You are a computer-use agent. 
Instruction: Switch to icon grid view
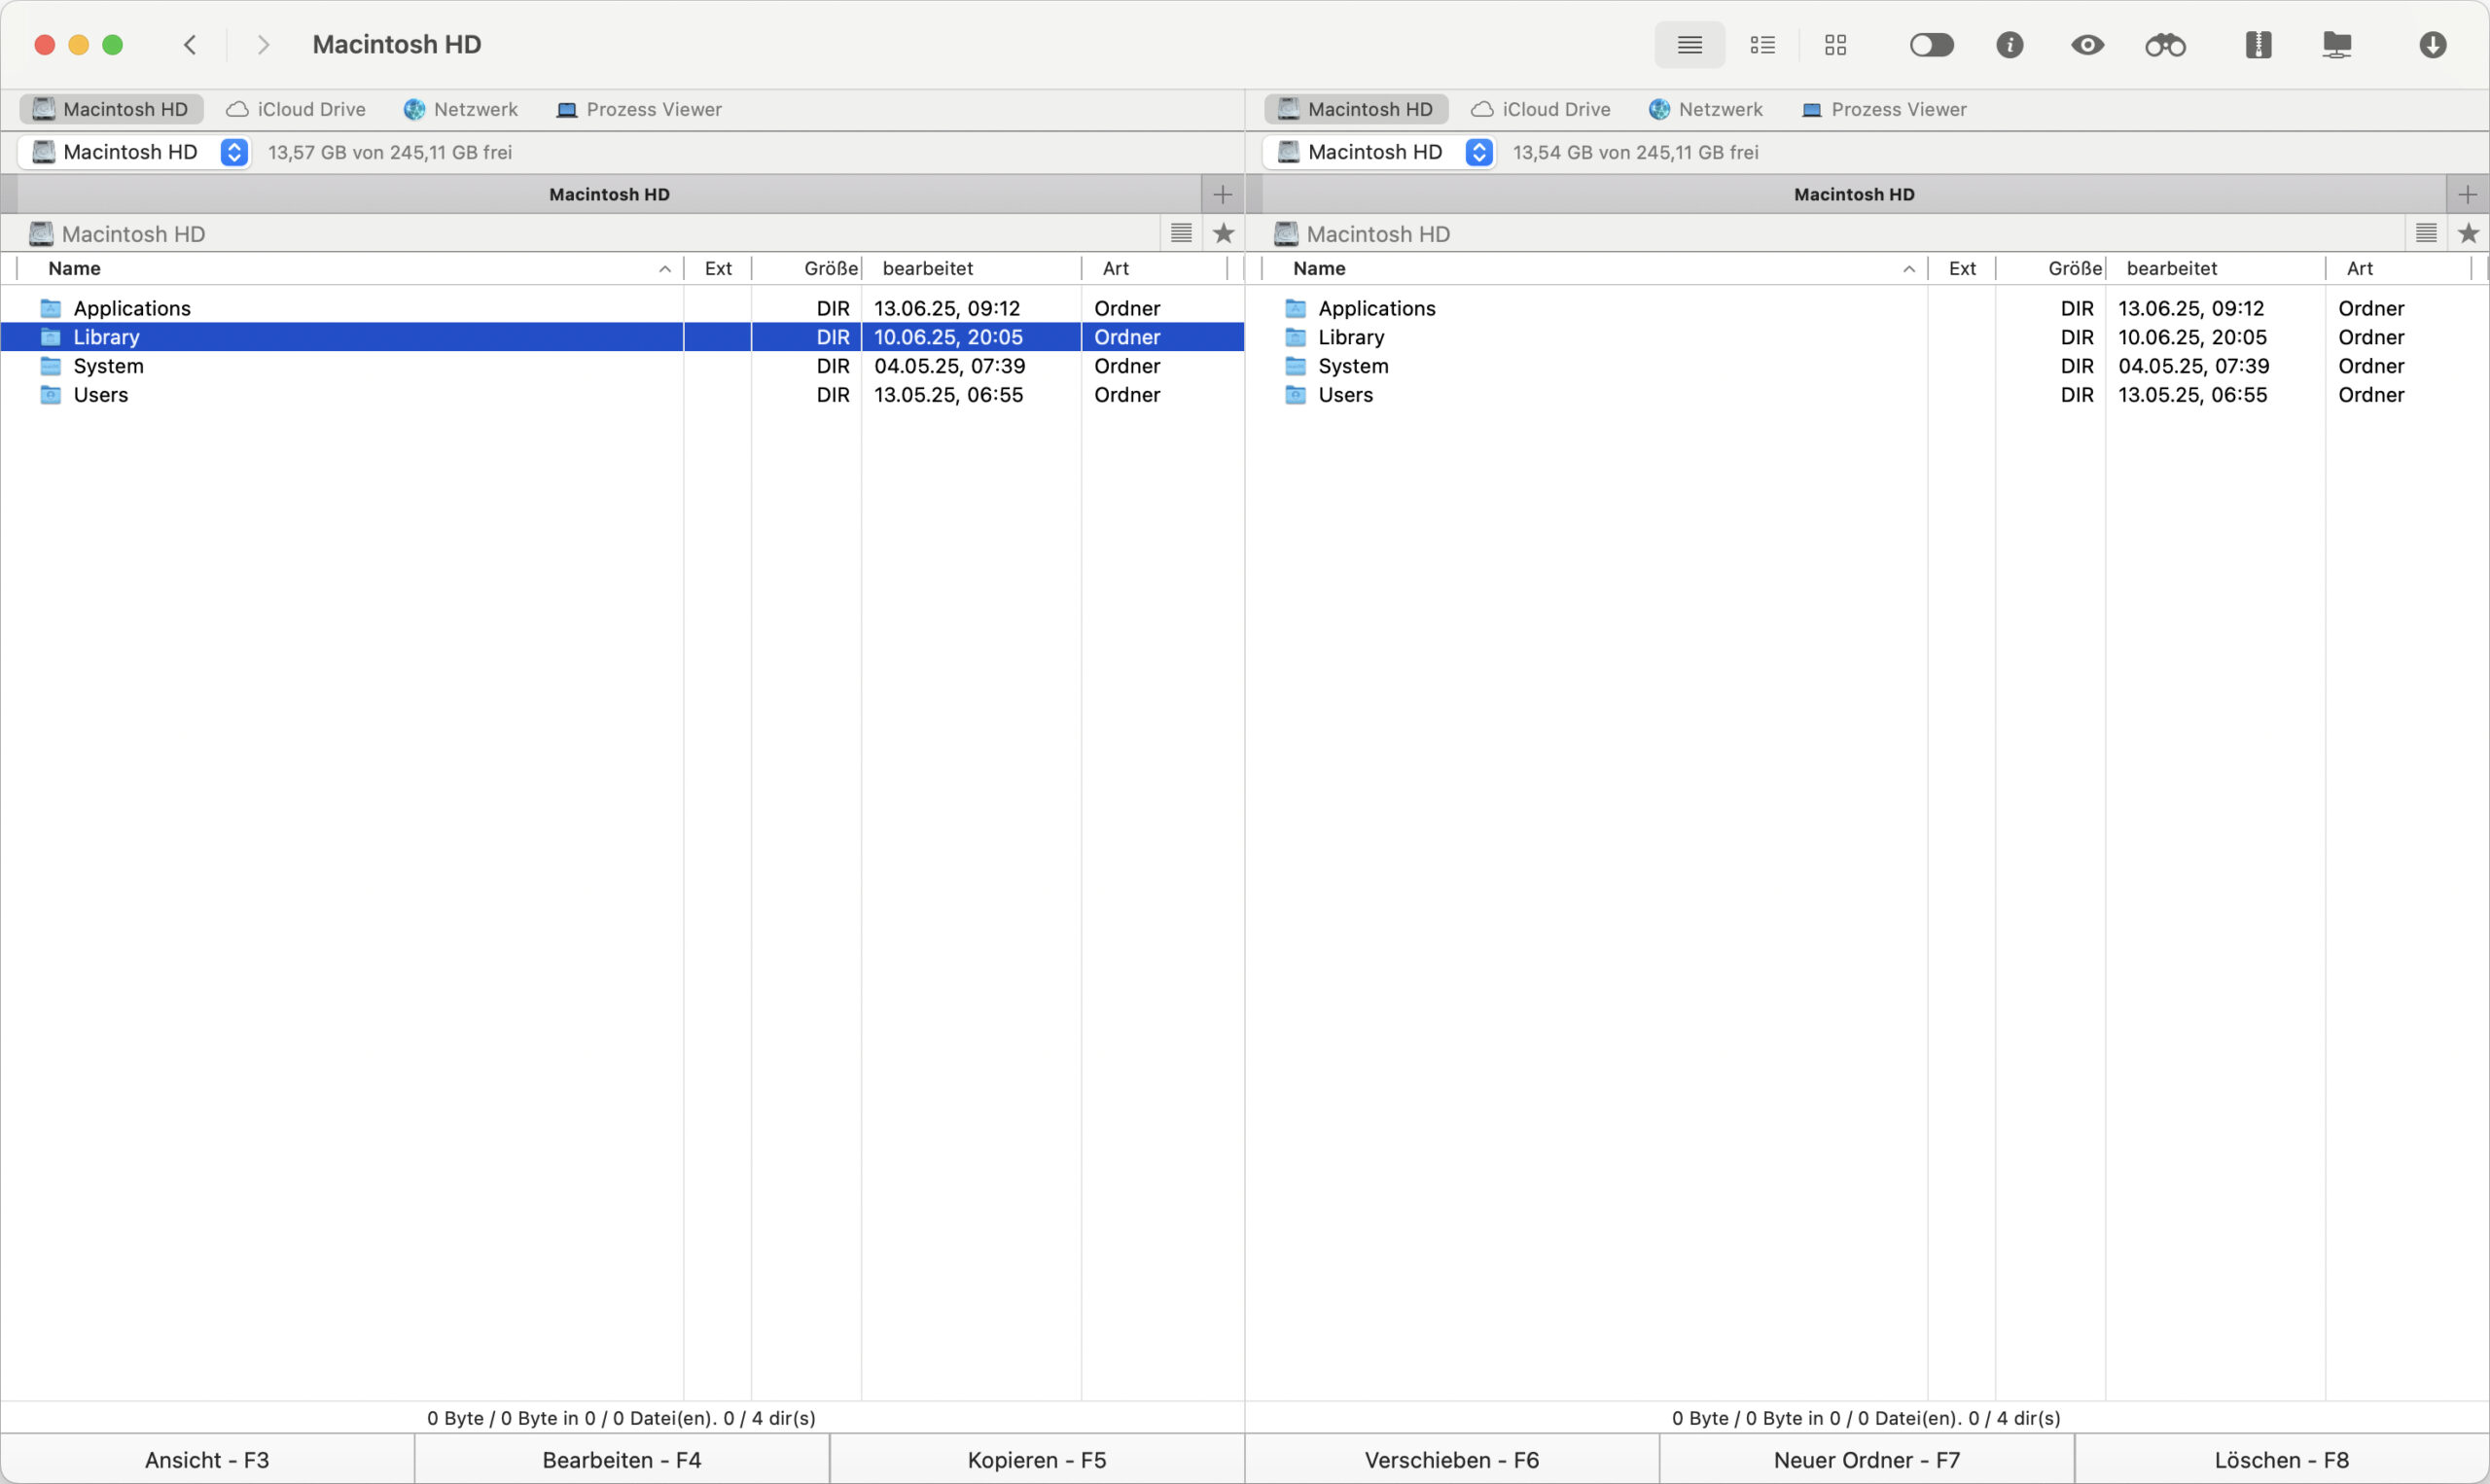point(1835,45)
